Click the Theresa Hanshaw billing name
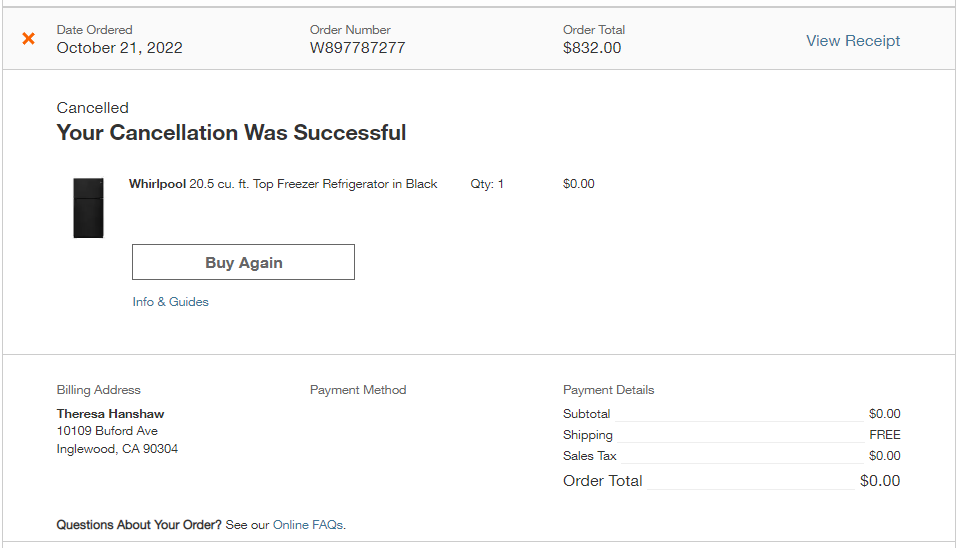 point(110,414)
